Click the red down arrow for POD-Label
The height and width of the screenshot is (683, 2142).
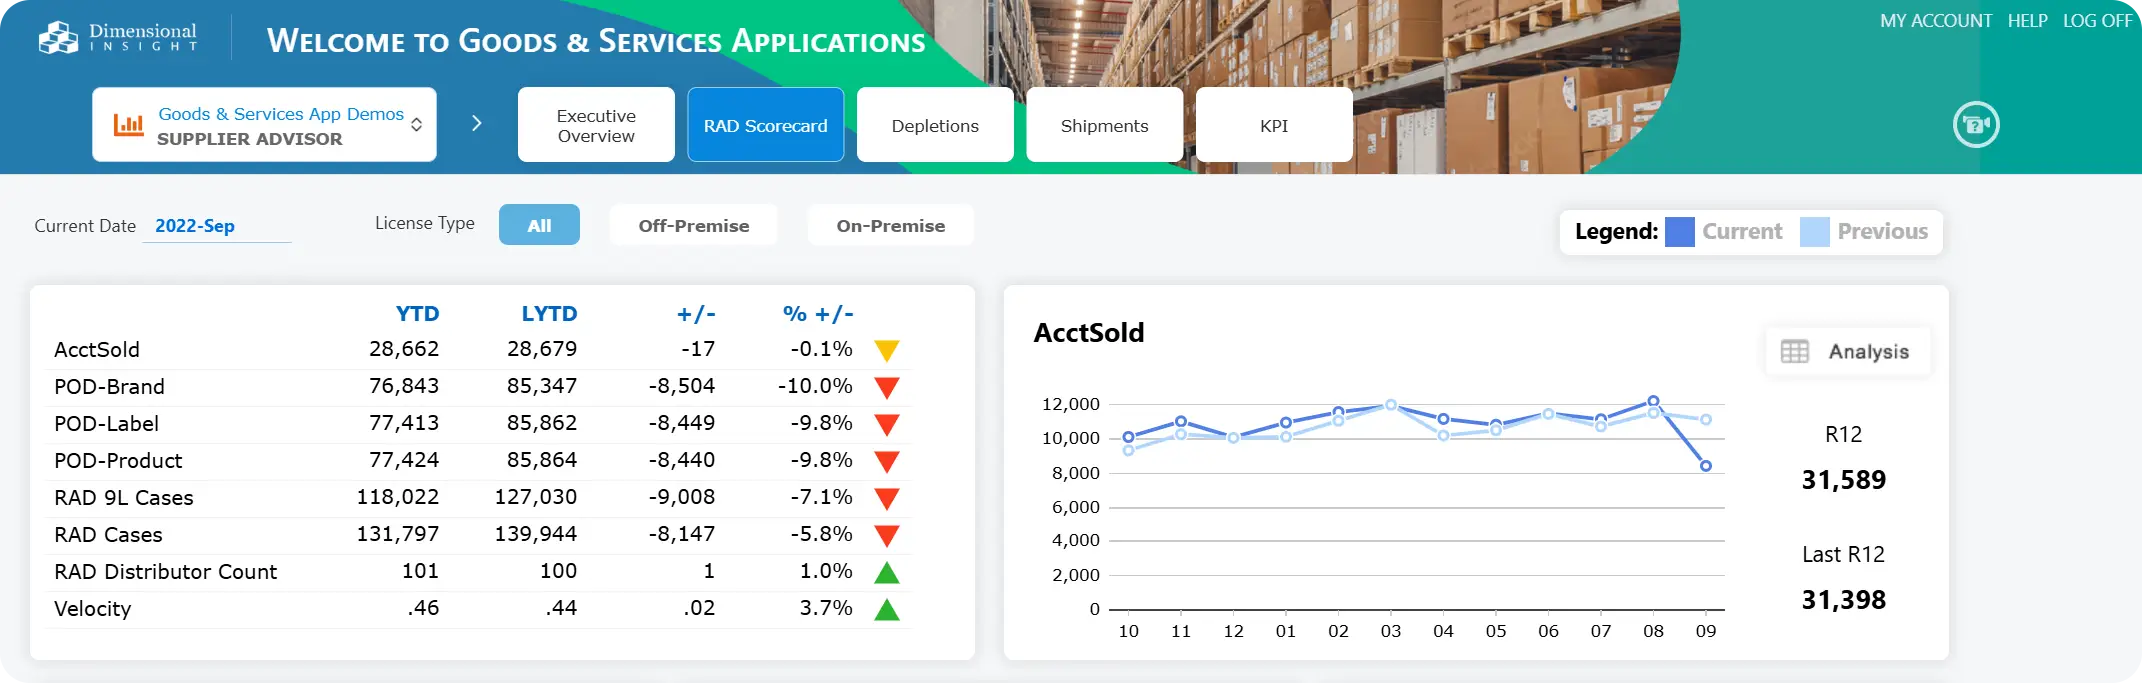[x=887, y=425]
